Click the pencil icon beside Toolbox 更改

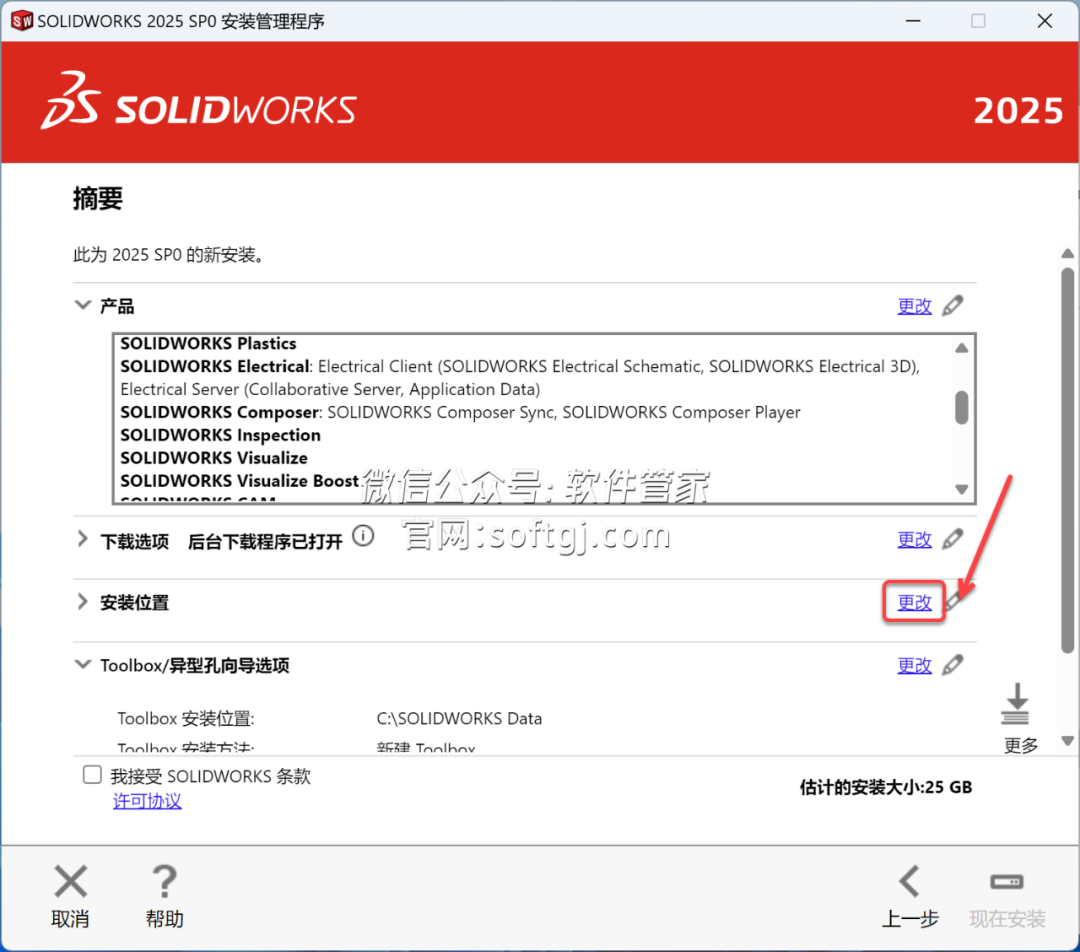(x=953, y=665)
